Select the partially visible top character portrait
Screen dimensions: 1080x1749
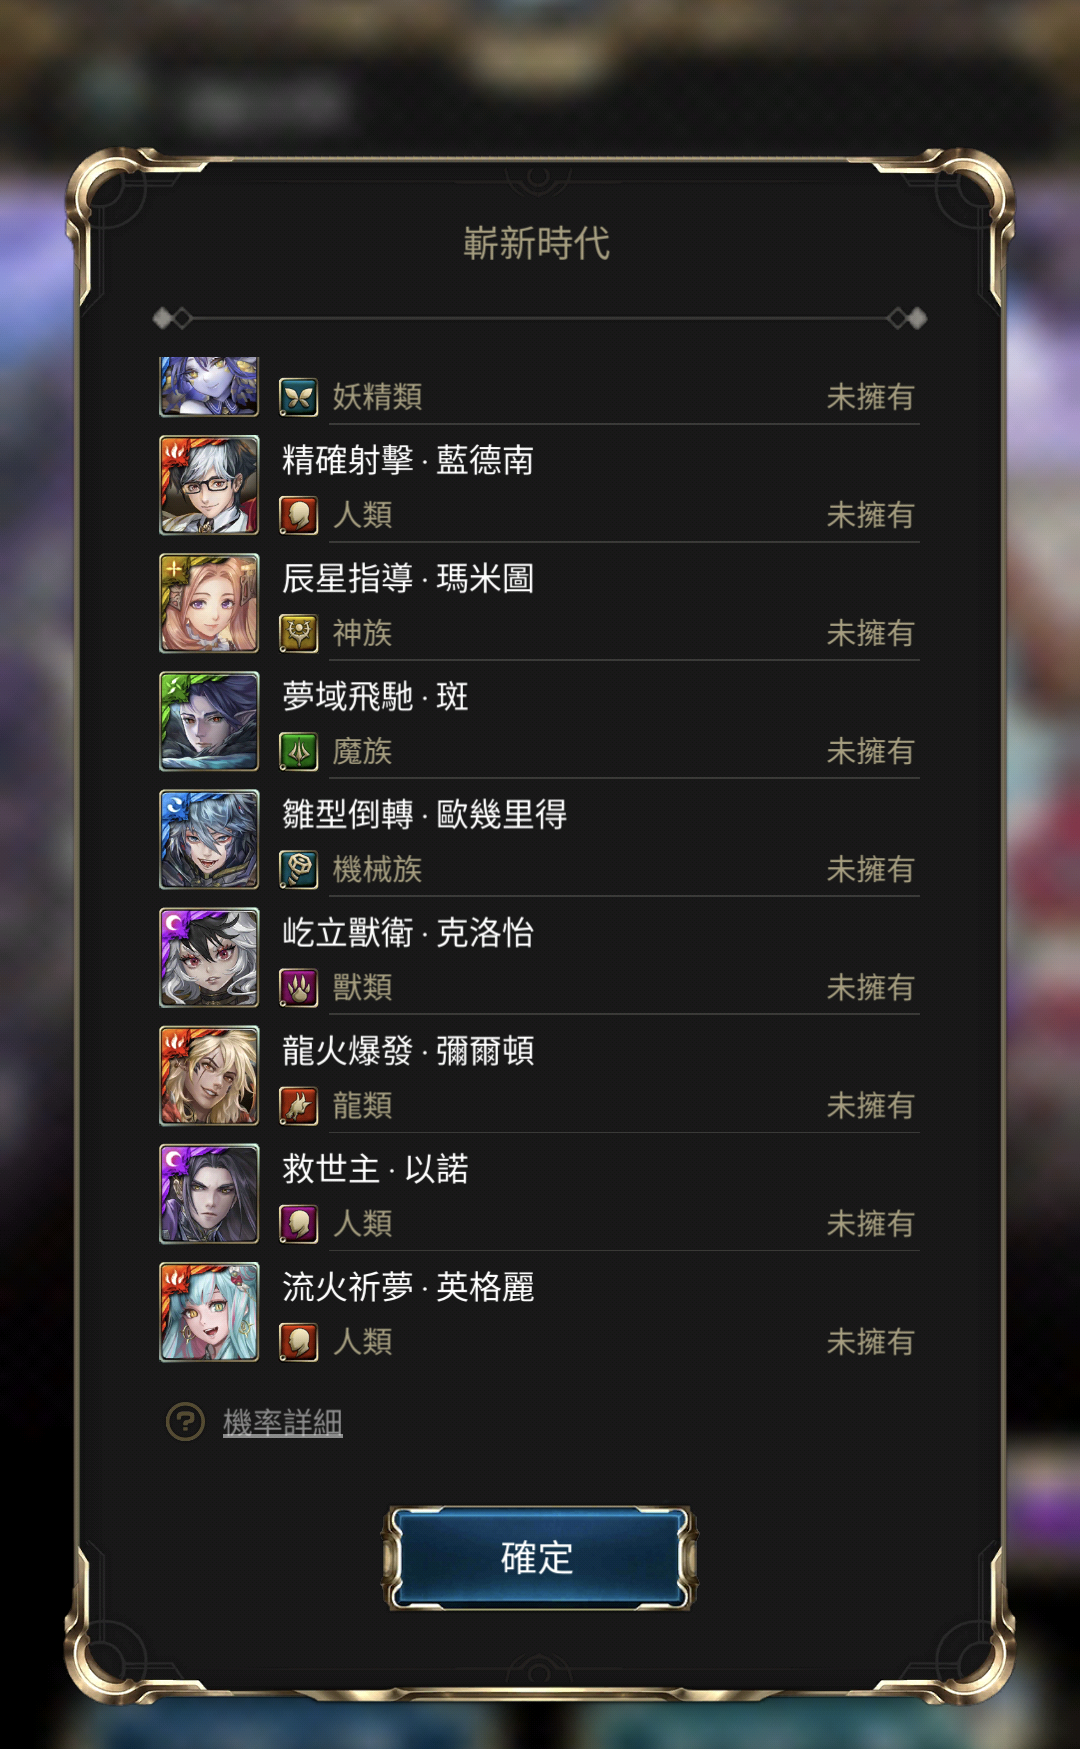click(209, 387)
